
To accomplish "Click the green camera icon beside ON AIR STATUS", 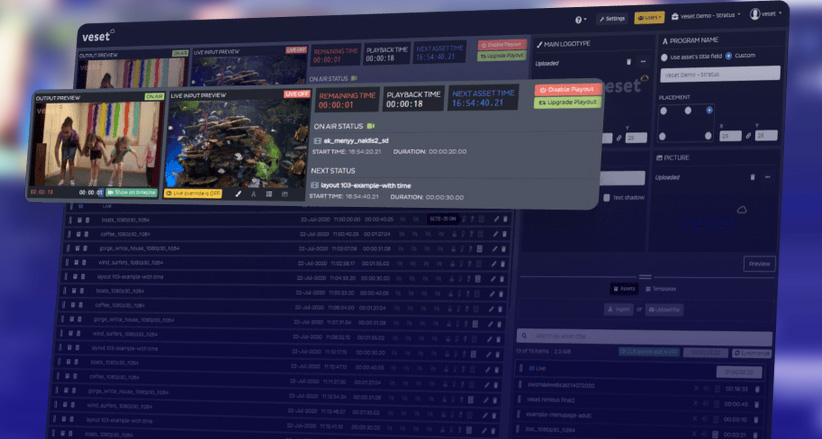I will pyautogui.click(x=371, y=126).
